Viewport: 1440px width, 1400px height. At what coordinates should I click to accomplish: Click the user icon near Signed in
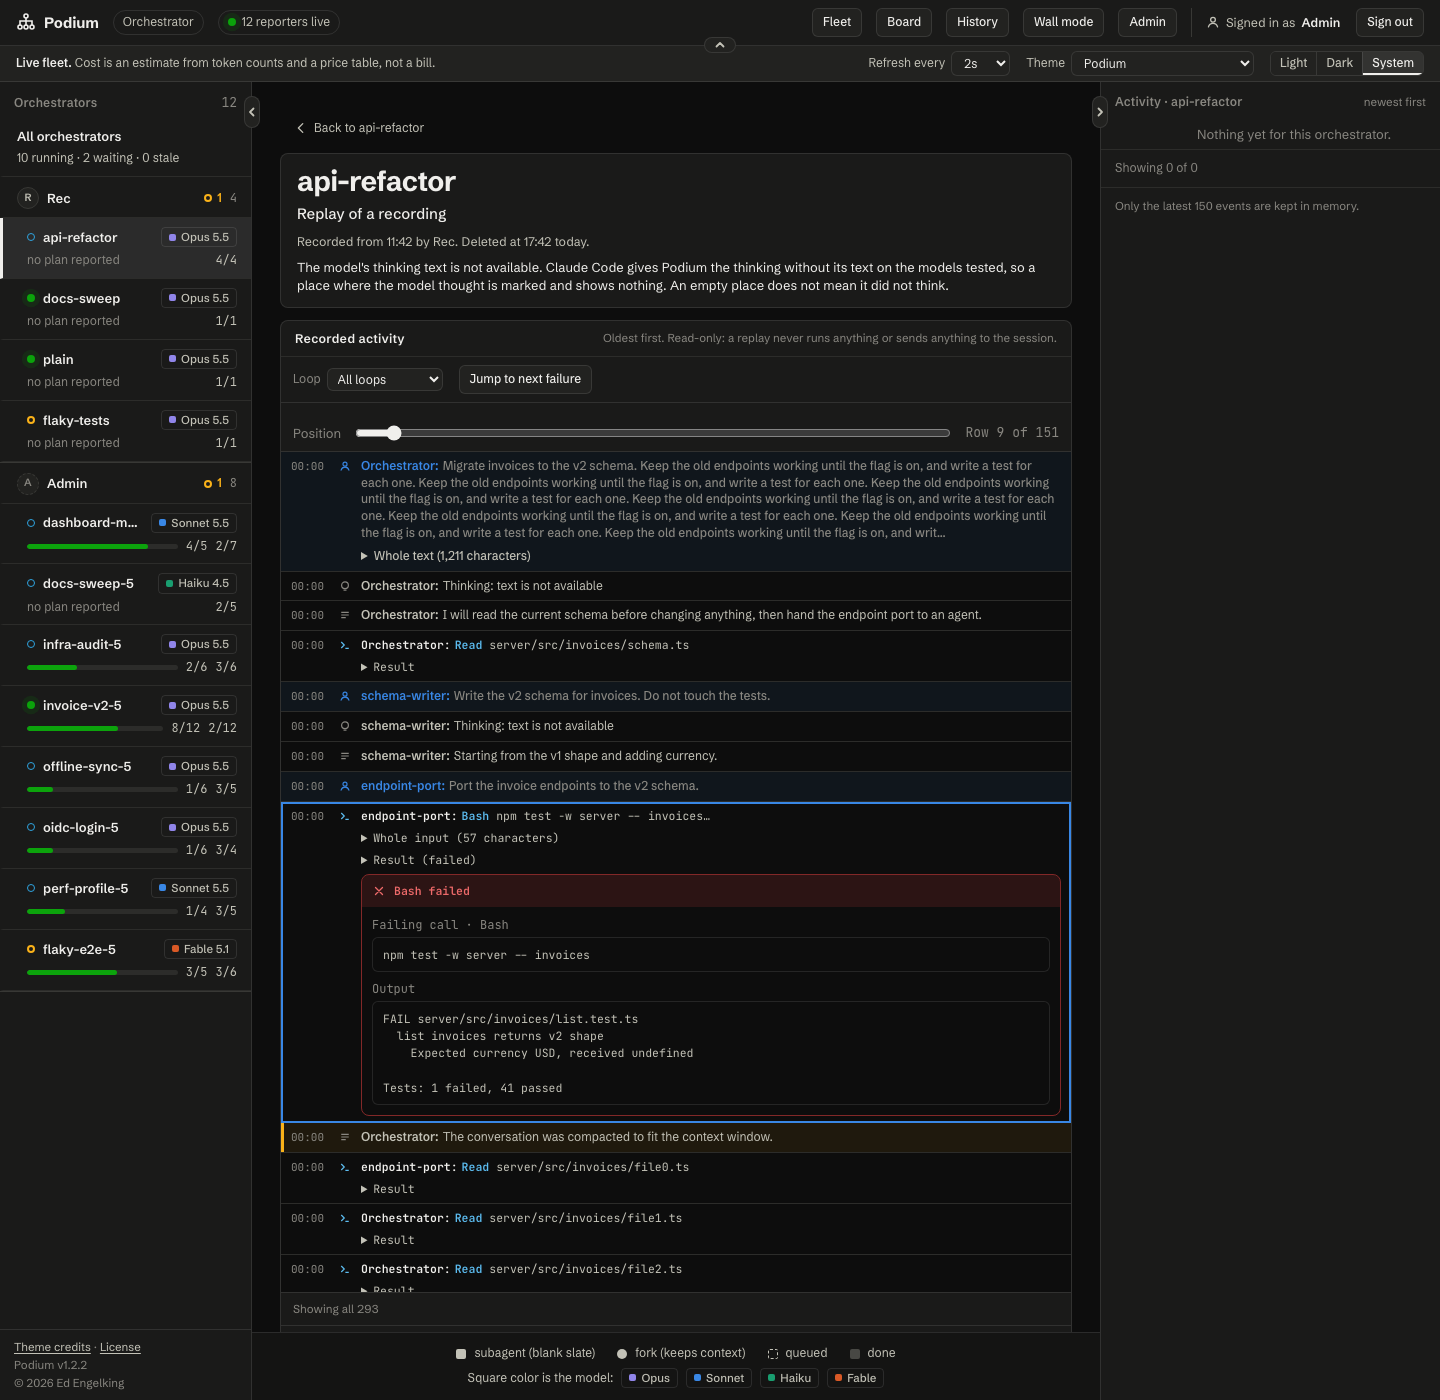(x=1213, y=22)
